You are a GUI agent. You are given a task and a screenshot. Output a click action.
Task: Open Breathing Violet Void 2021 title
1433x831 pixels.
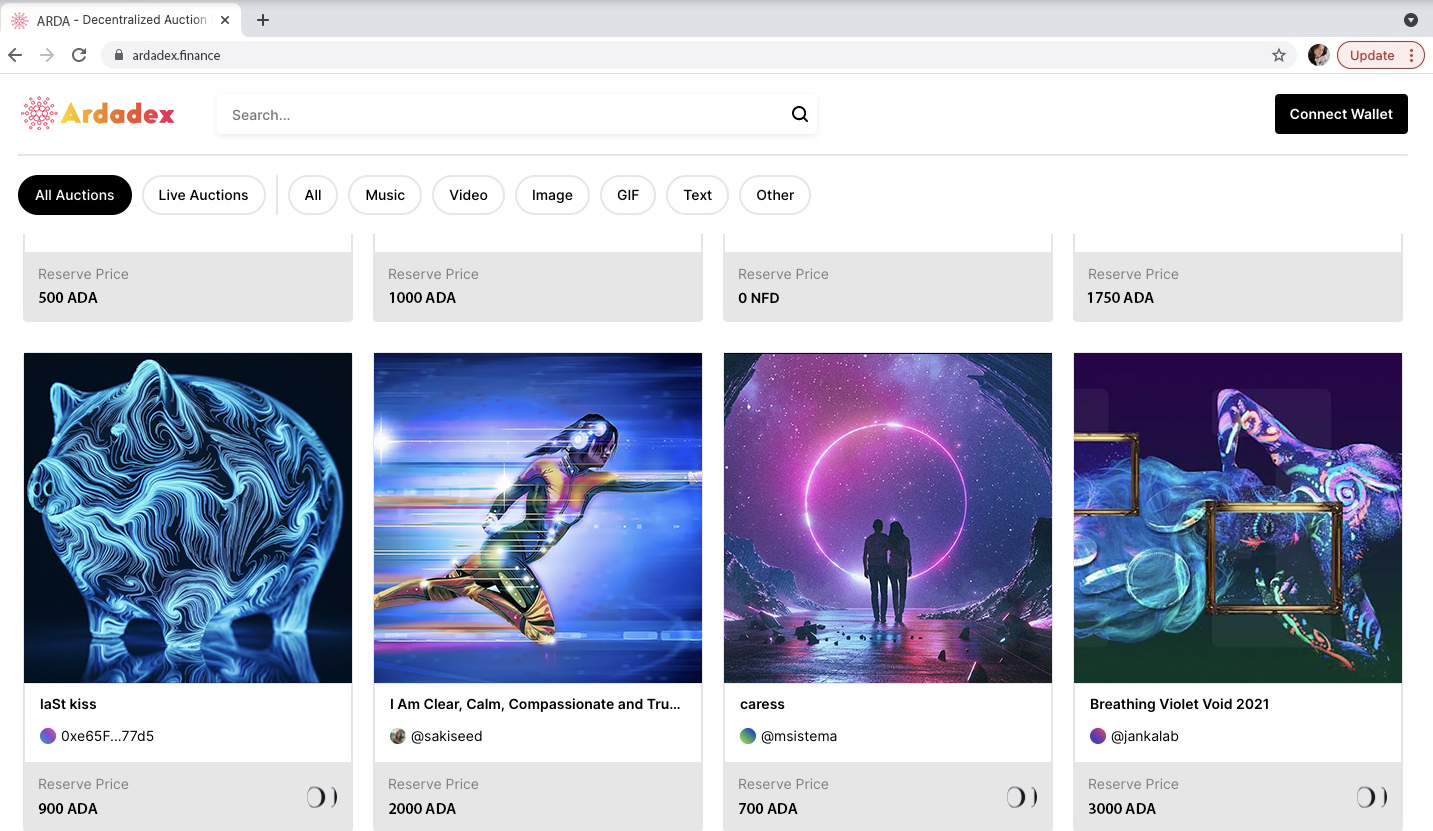point(1179,704)
